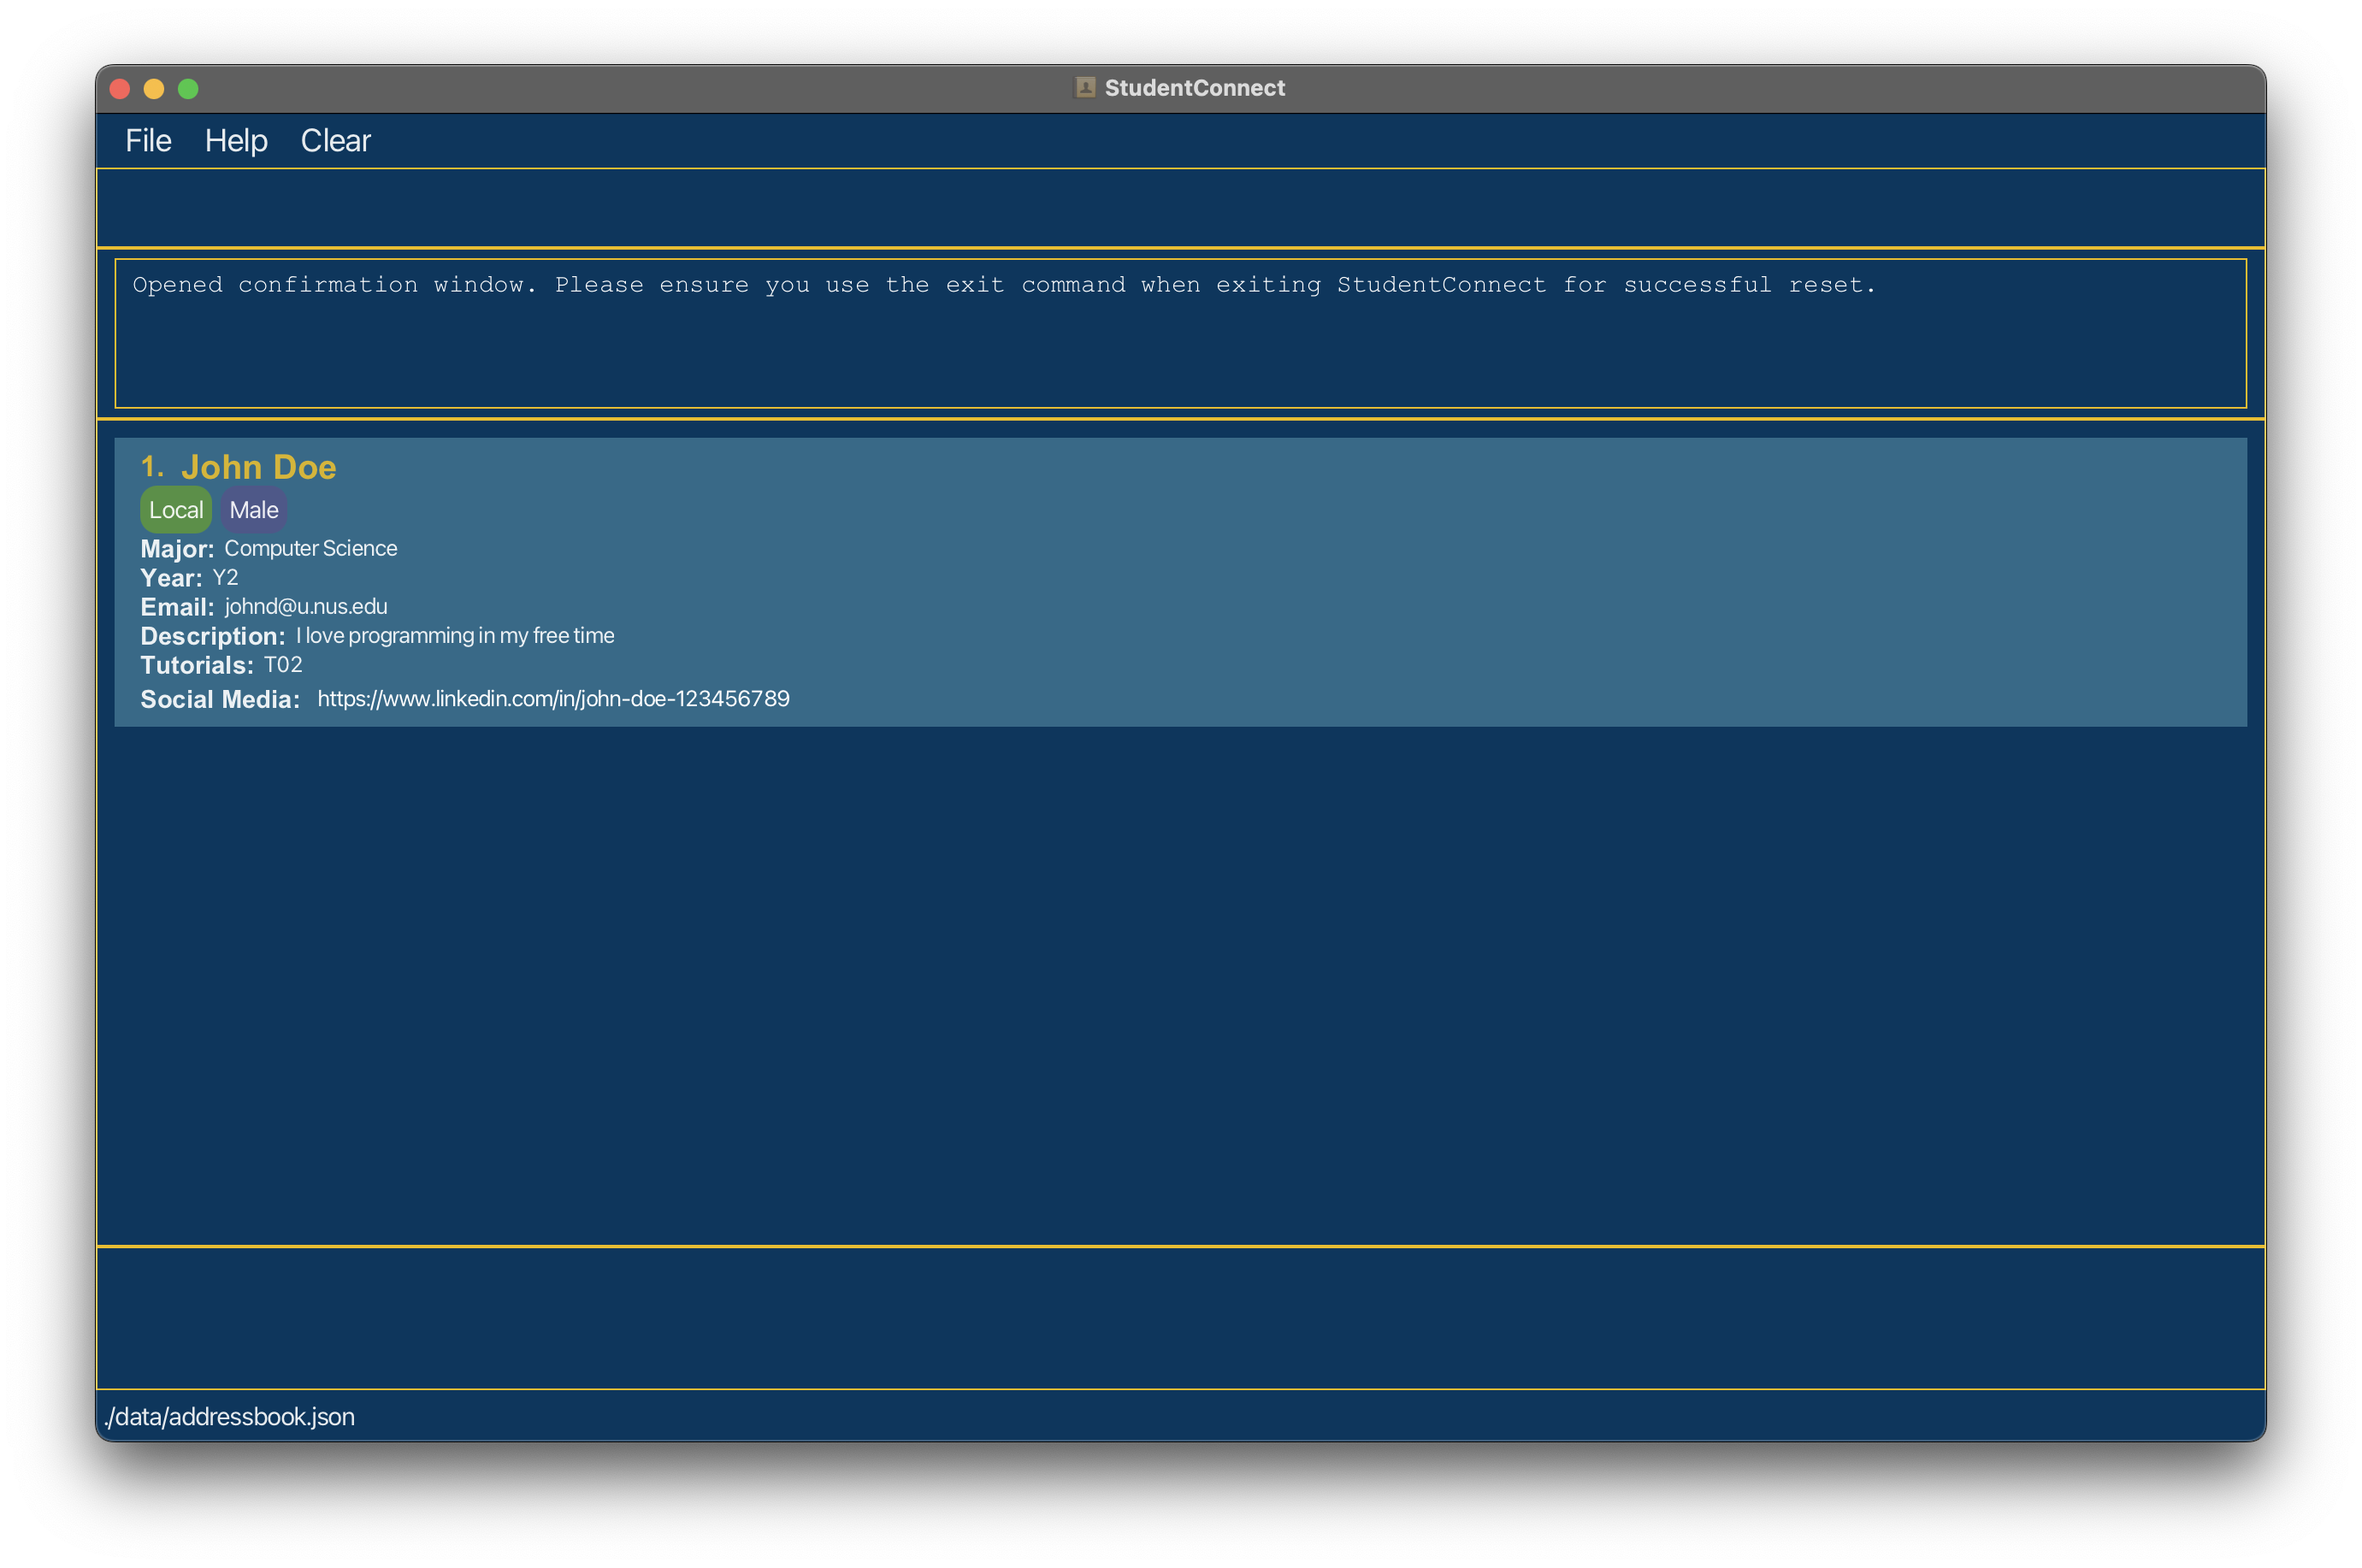Click the yellow minimize button on the window
Image resolution: width=2362 pixels, height=1568 pixels.
point(154,89)
